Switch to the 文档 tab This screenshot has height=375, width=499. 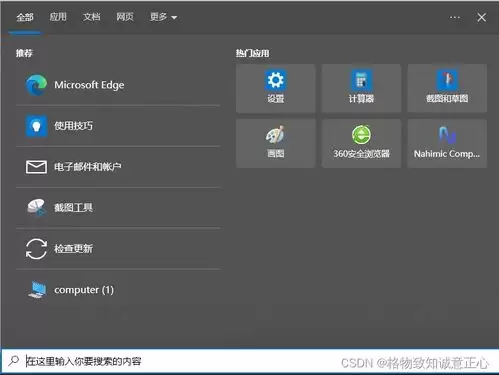[91, 17]
